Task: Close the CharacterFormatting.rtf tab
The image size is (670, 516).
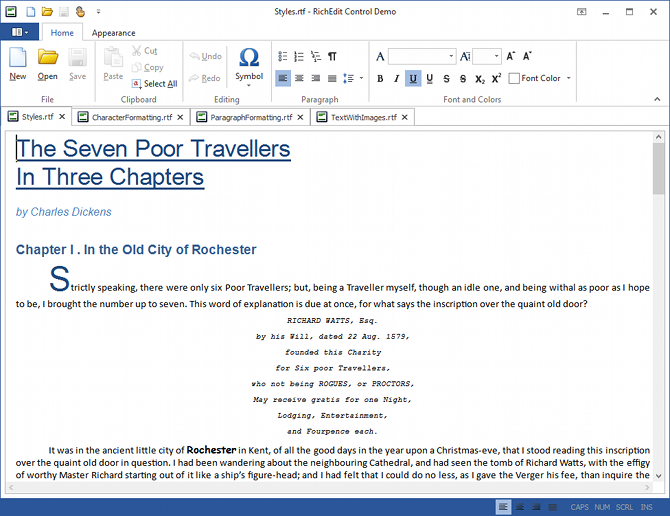Action: click(x=180, y=117)
